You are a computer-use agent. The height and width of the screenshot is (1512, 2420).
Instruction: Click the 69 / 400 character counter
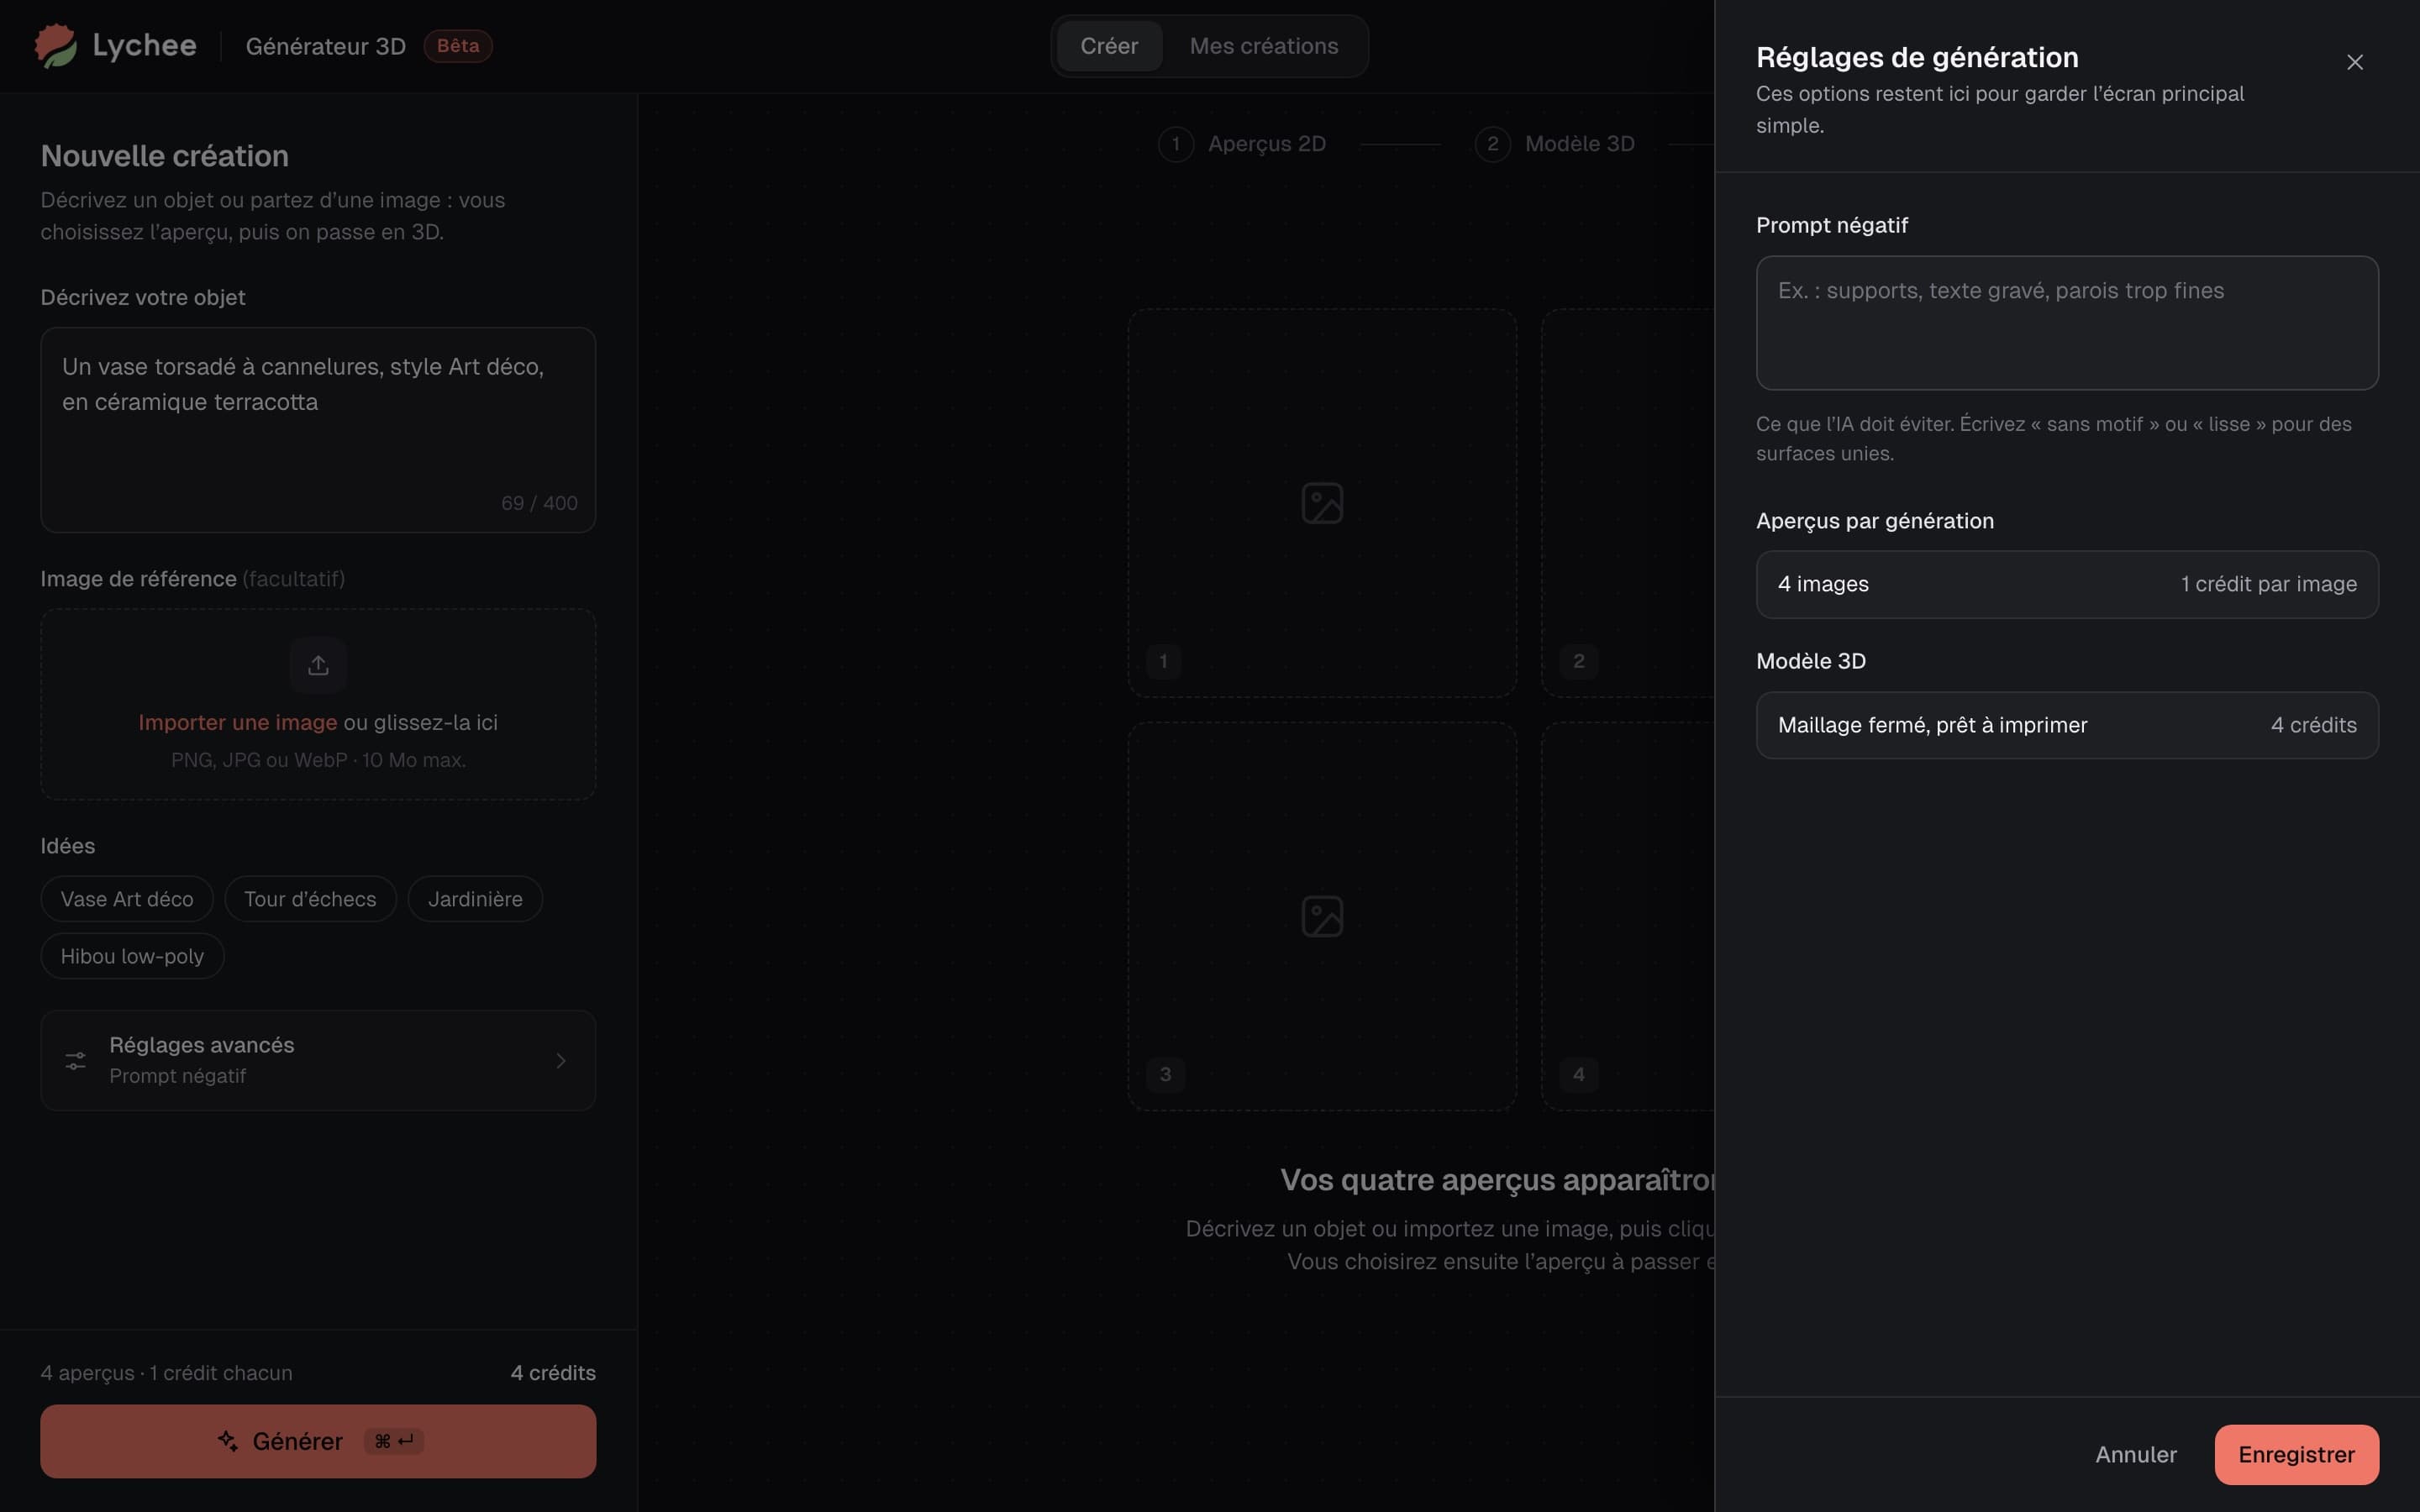[539, 503]
